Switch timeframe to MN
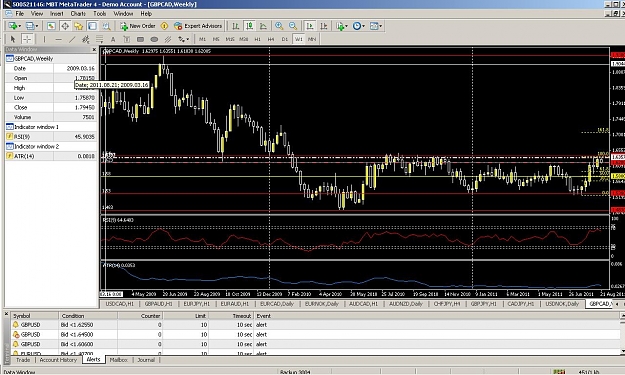 pos(312,39)
